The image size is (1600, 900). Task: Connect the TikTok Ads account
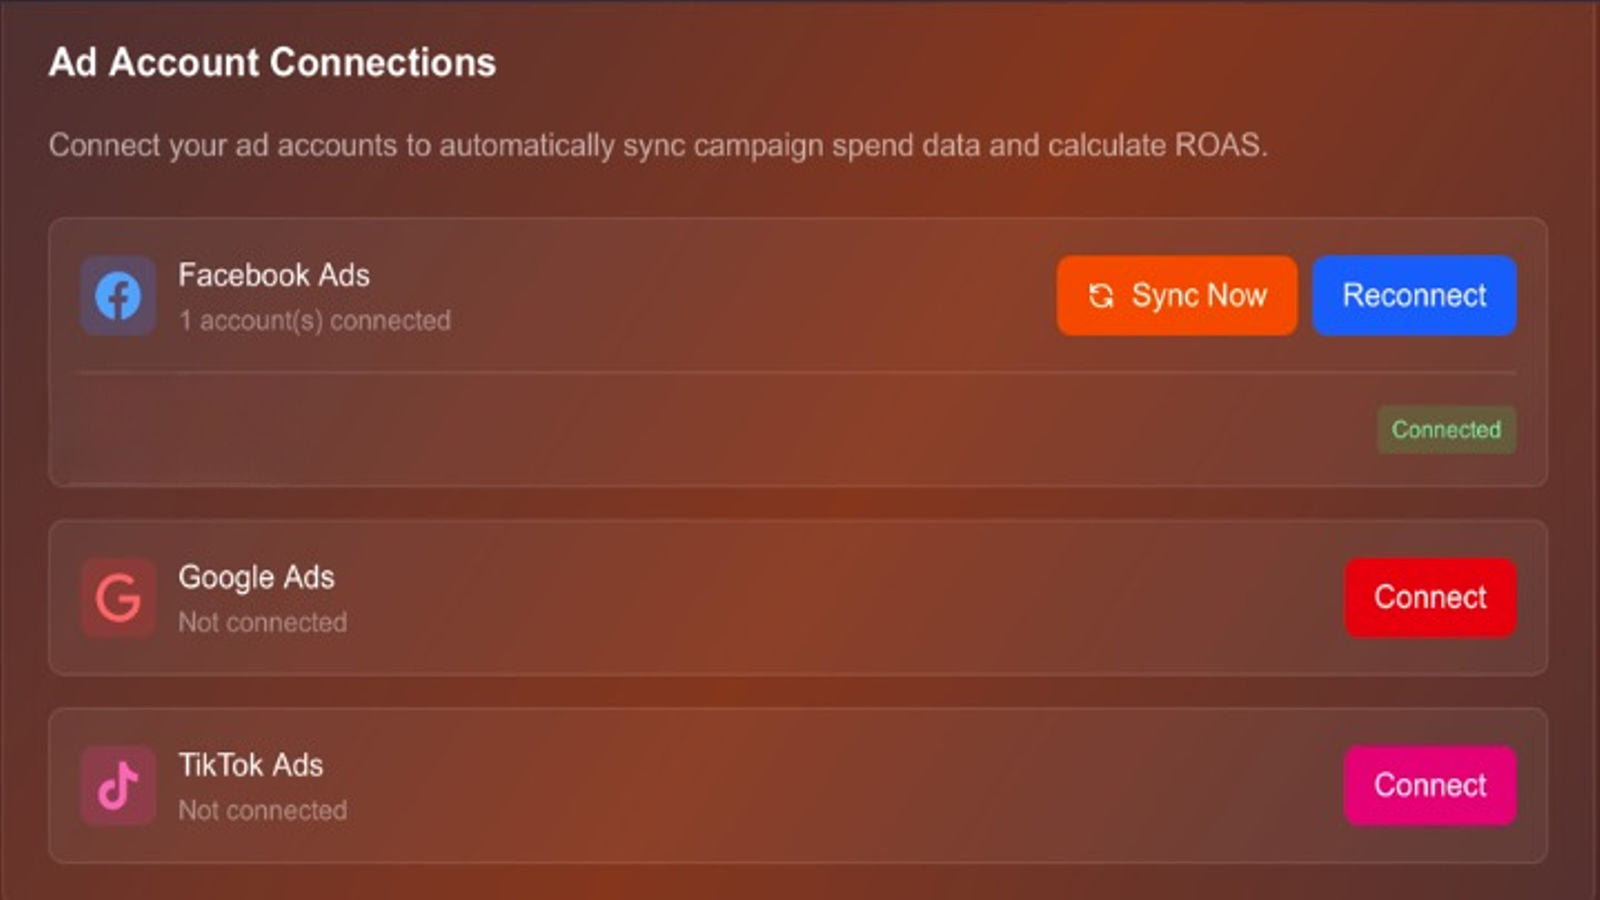[1429, 786]
